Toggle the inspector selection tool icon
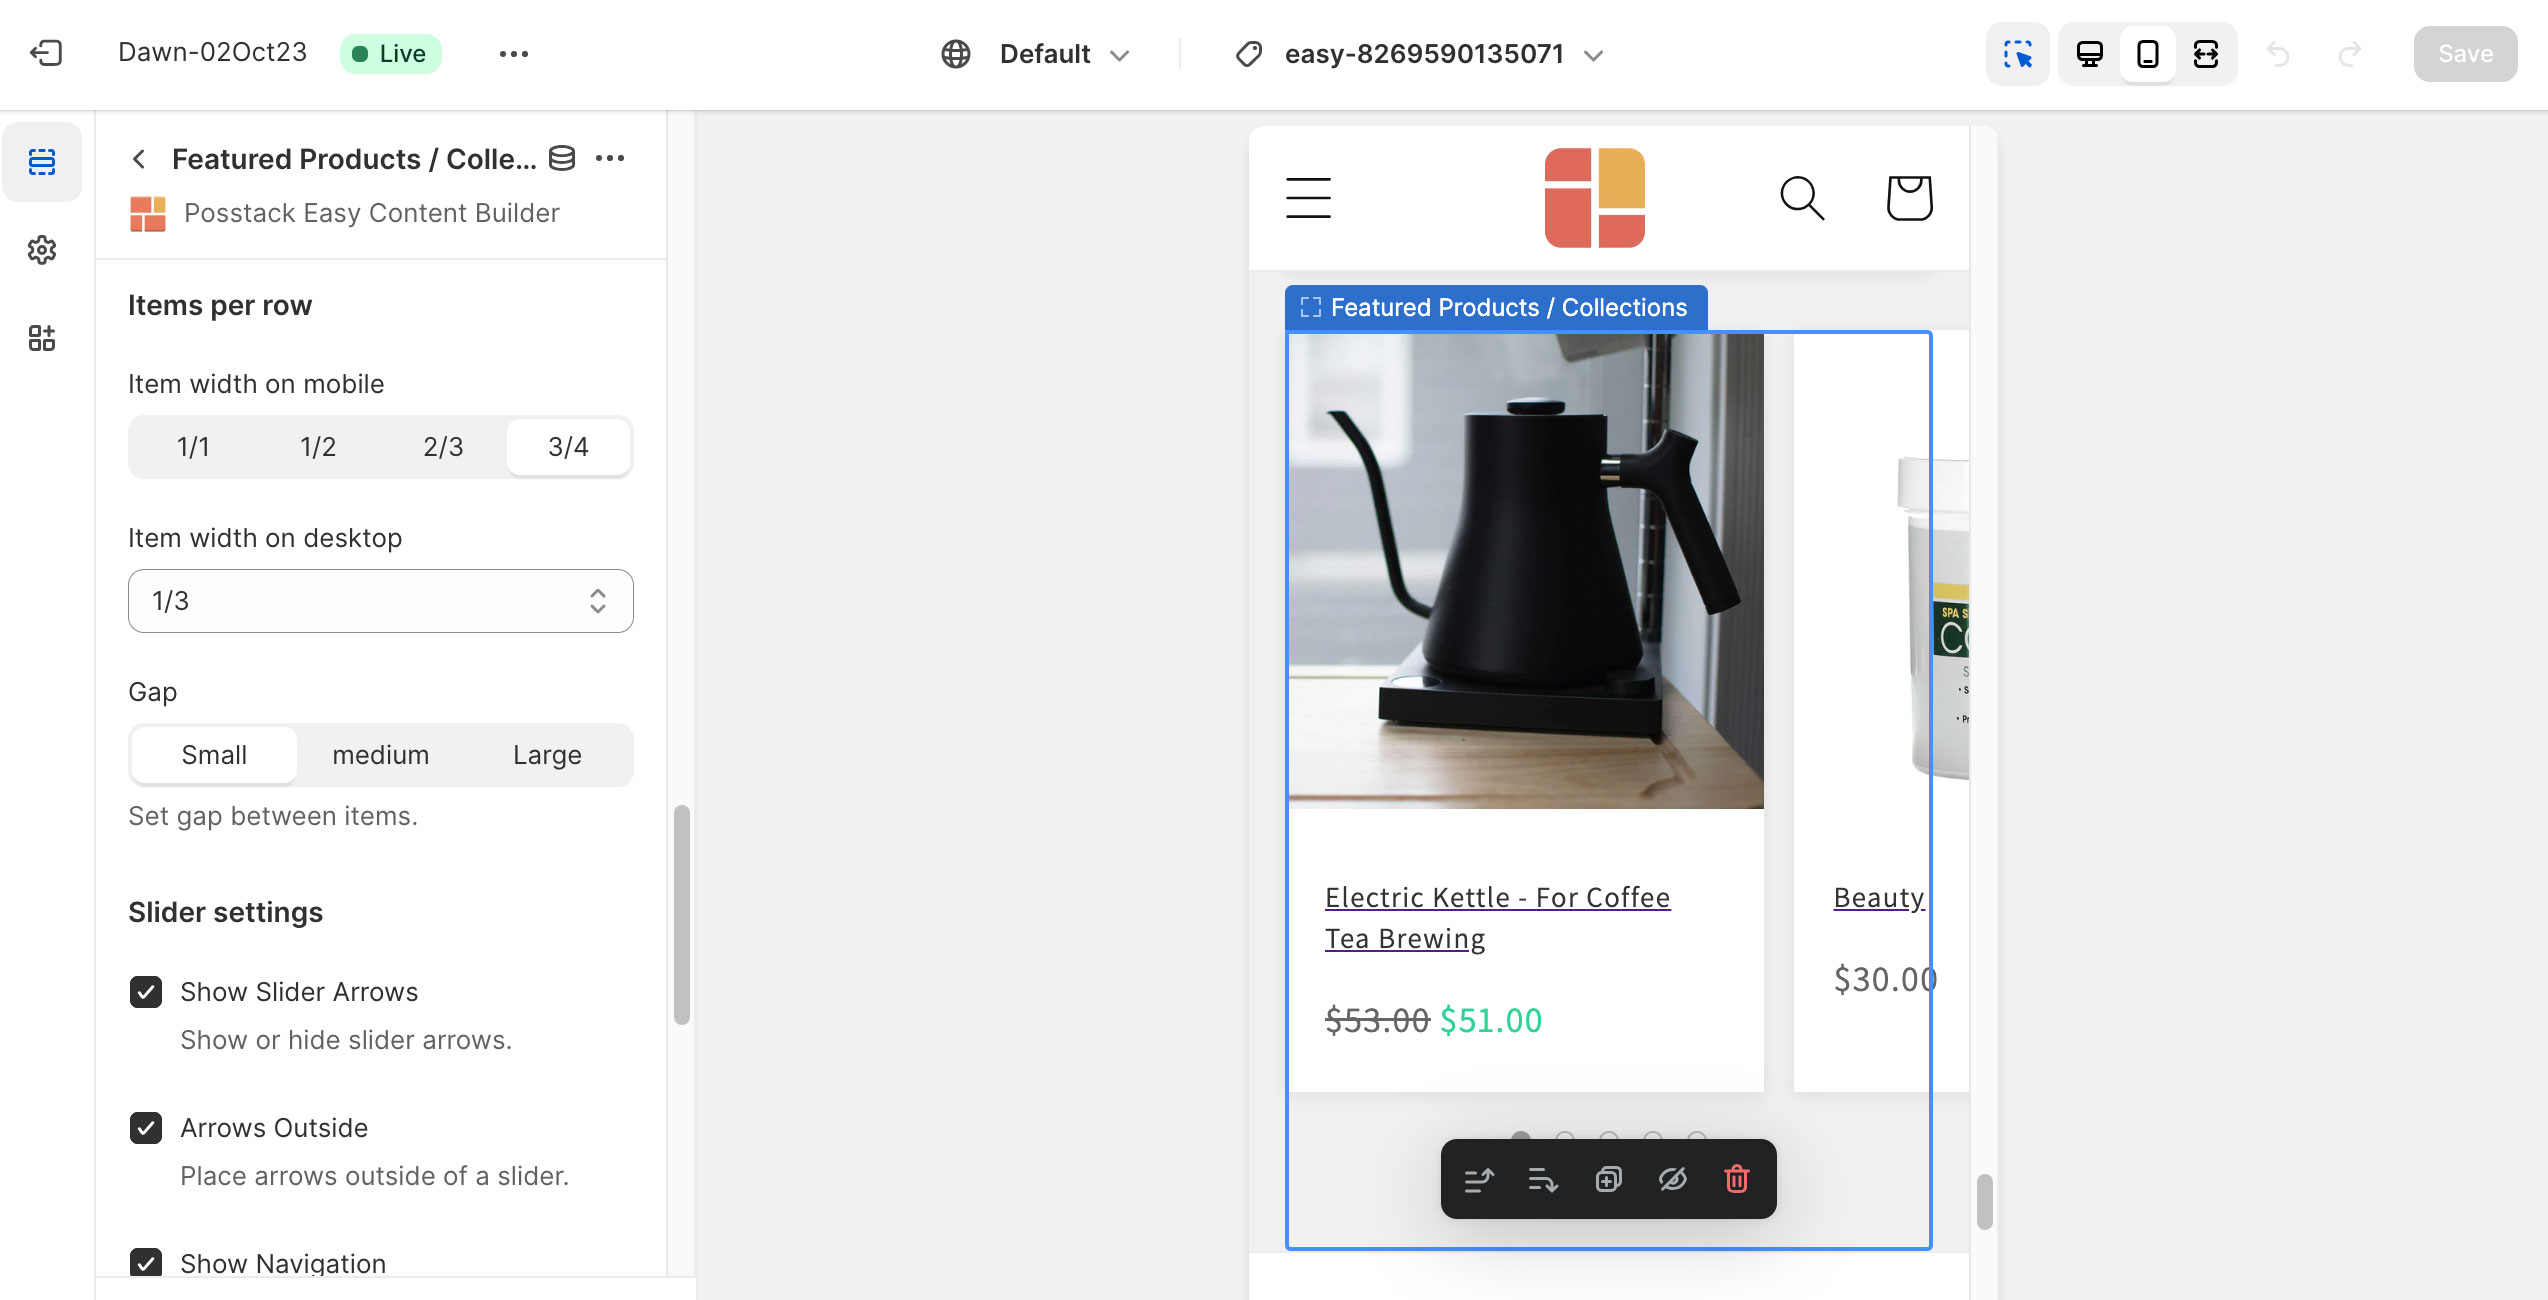The width and height of the screenshot is (2548, 1300). 2018,54
